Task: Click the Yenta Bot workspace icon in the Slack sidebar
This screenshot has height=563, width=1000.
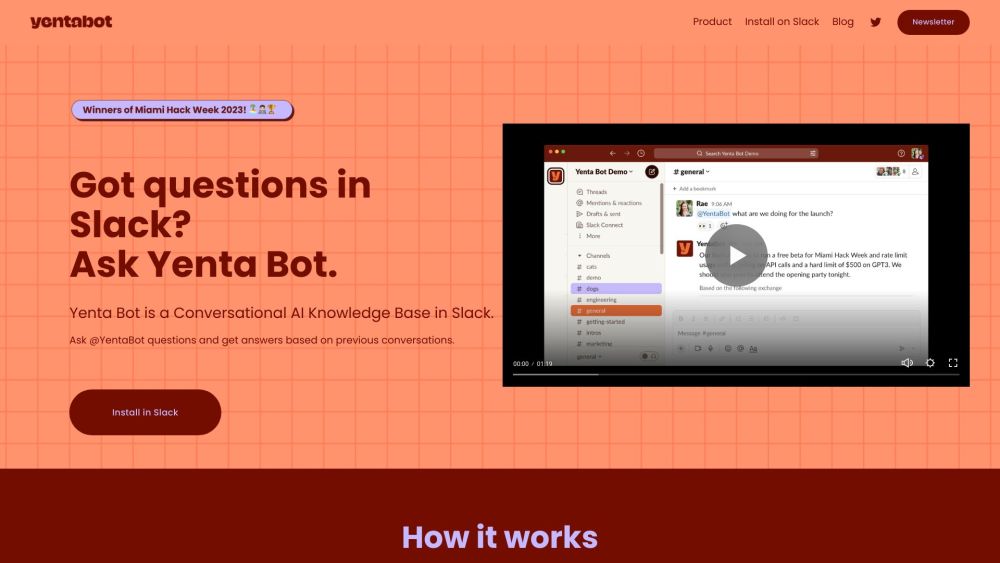Action: click(556, 176)
